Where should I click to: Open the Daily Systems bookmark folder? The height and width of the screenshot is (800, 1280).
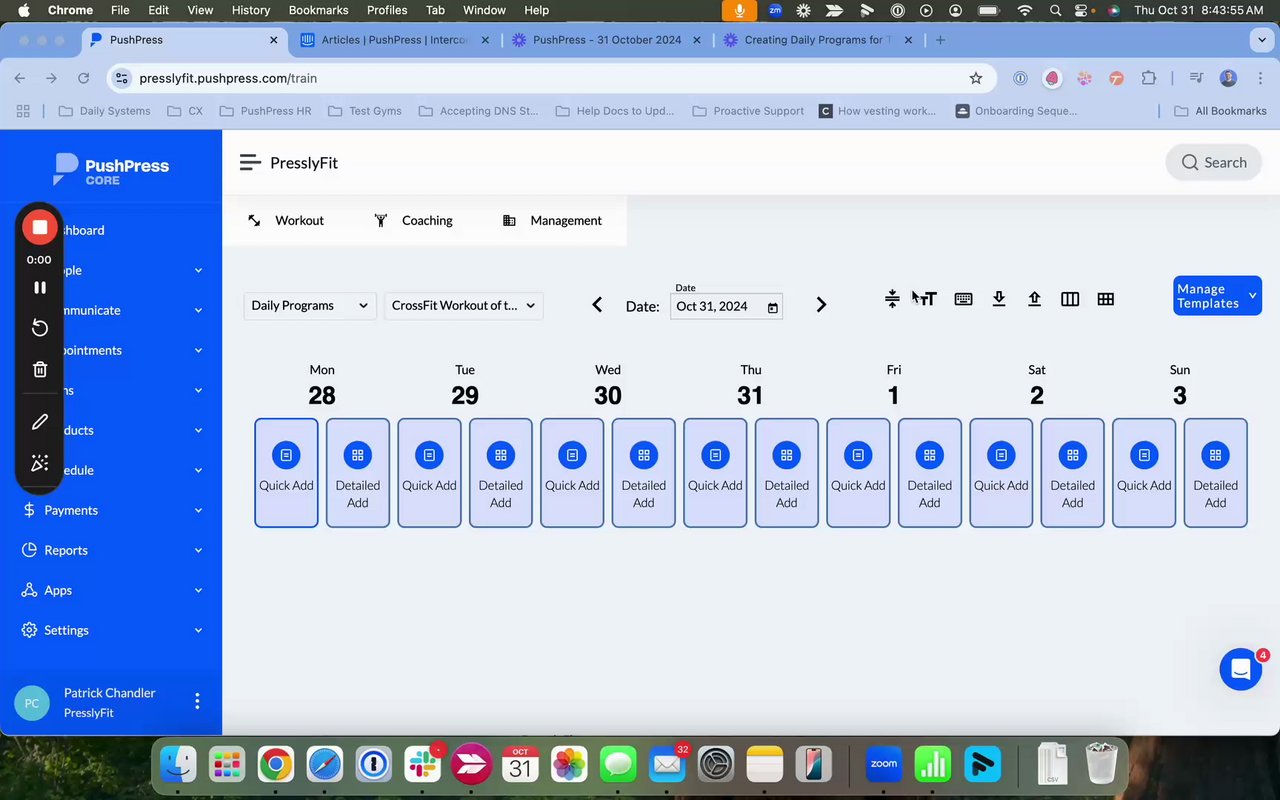[105, 111]
